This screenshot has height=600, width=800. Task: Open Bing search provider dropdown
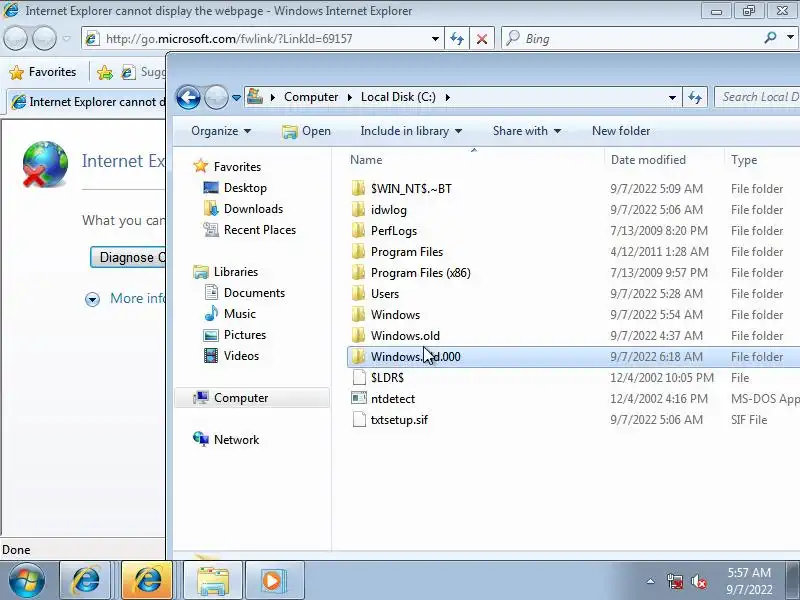(790, 37)
